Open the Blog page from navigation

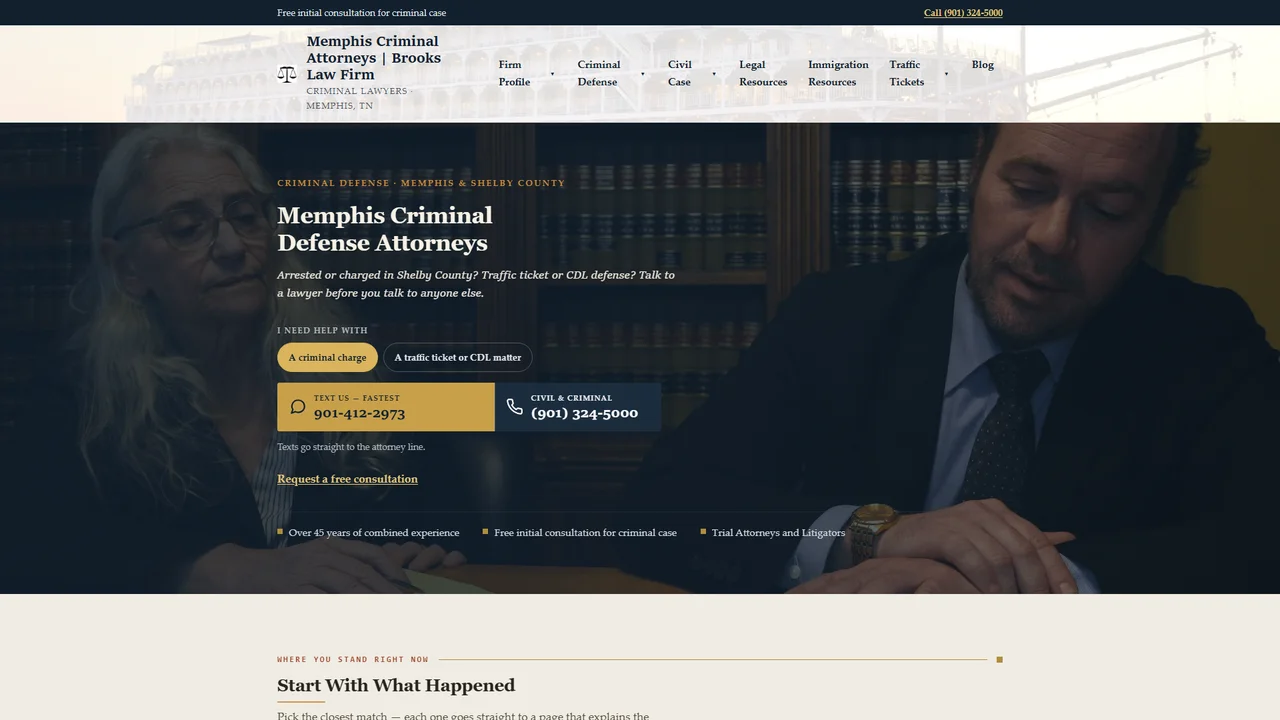pos(983,65)
